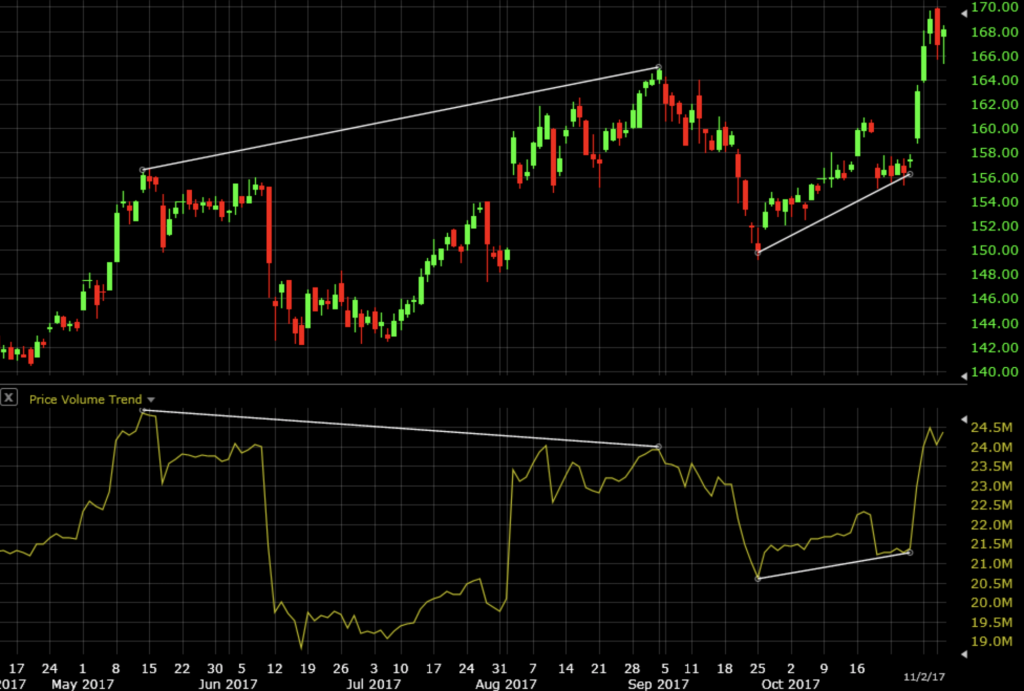Select the price trendline anchor at early September peak
Screen dimensions: 1024x691
click(658, 68)
